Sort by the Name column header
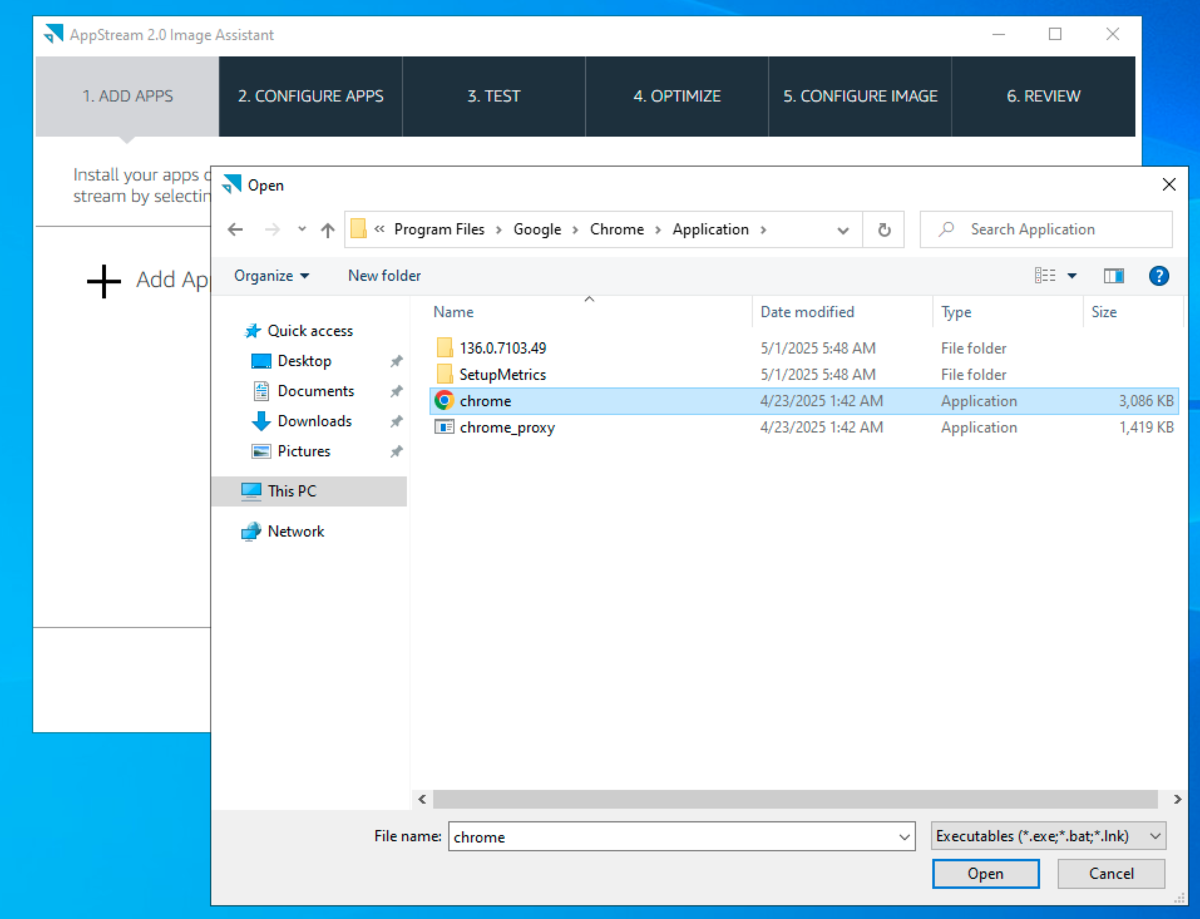Image resolution: width=1200 pixels, height=919 pixels. coord(590,312)
